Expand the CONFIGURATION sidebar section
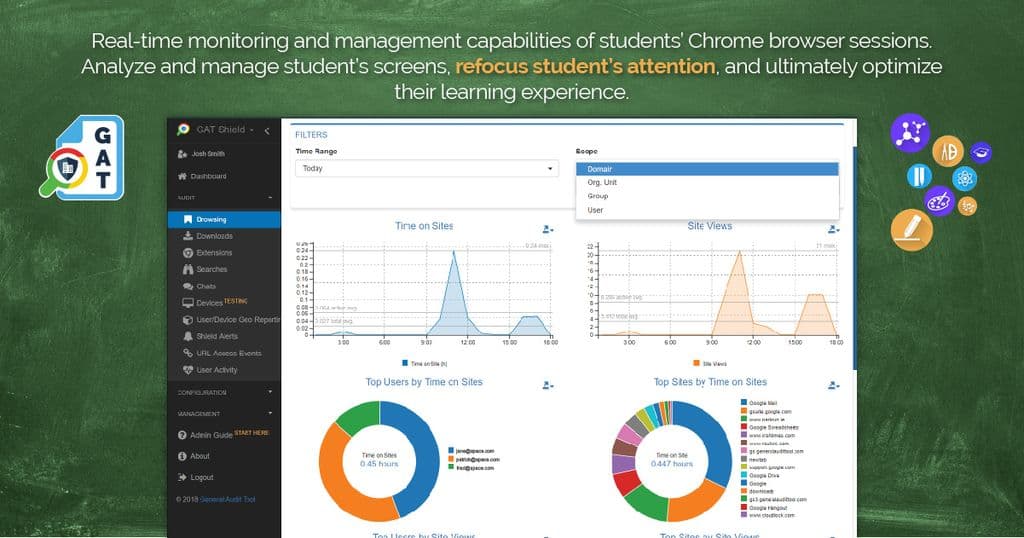The image size is (1024, 538). [x=224, y=392]
